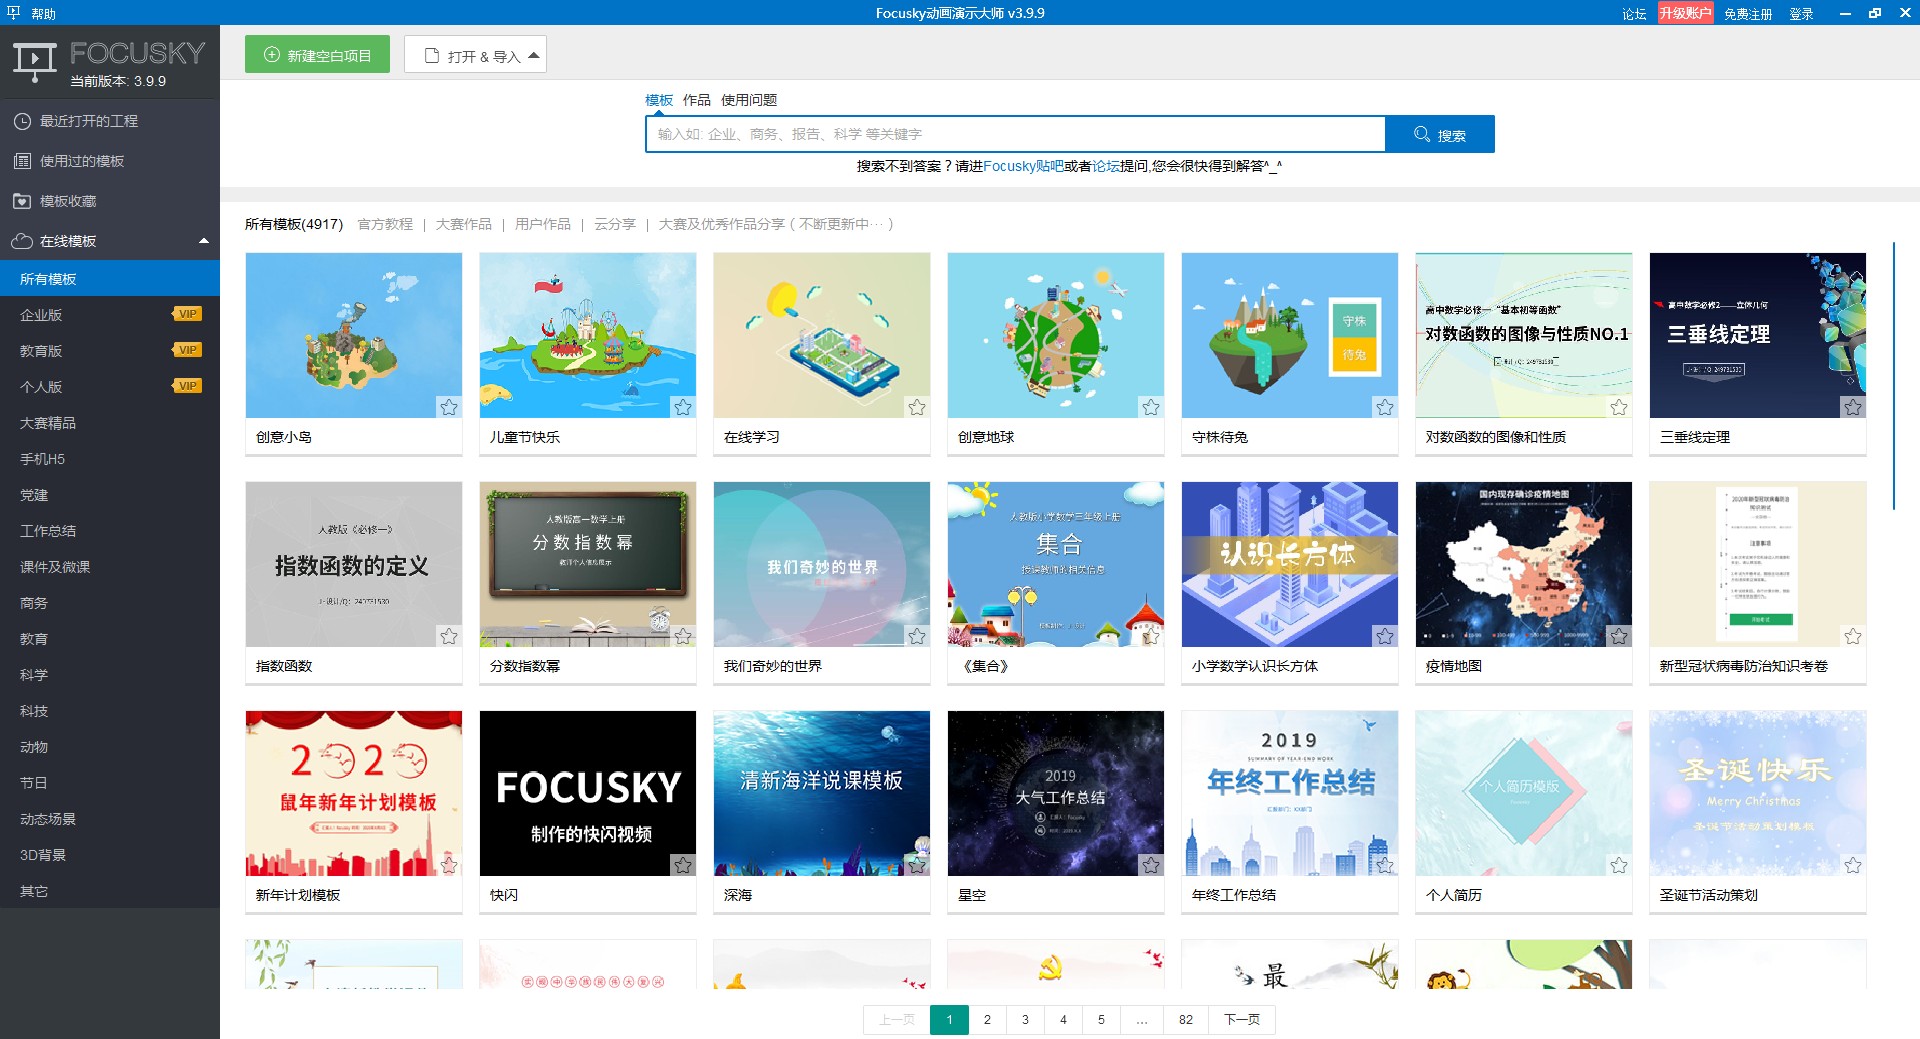Expand the 打开 & 导入 dropdown arrow
Image resolution: width=1920 pixels, height=1039 pixels.
tap(534, 54)
